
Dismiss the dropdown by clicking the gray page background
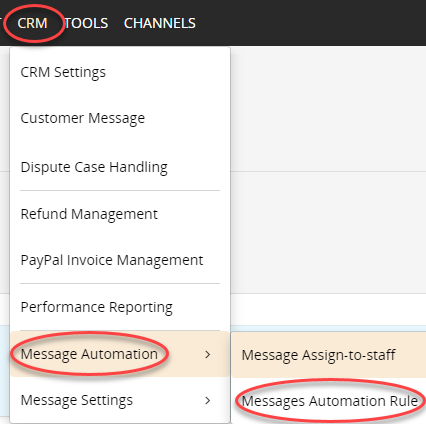(x=328, y=110)
